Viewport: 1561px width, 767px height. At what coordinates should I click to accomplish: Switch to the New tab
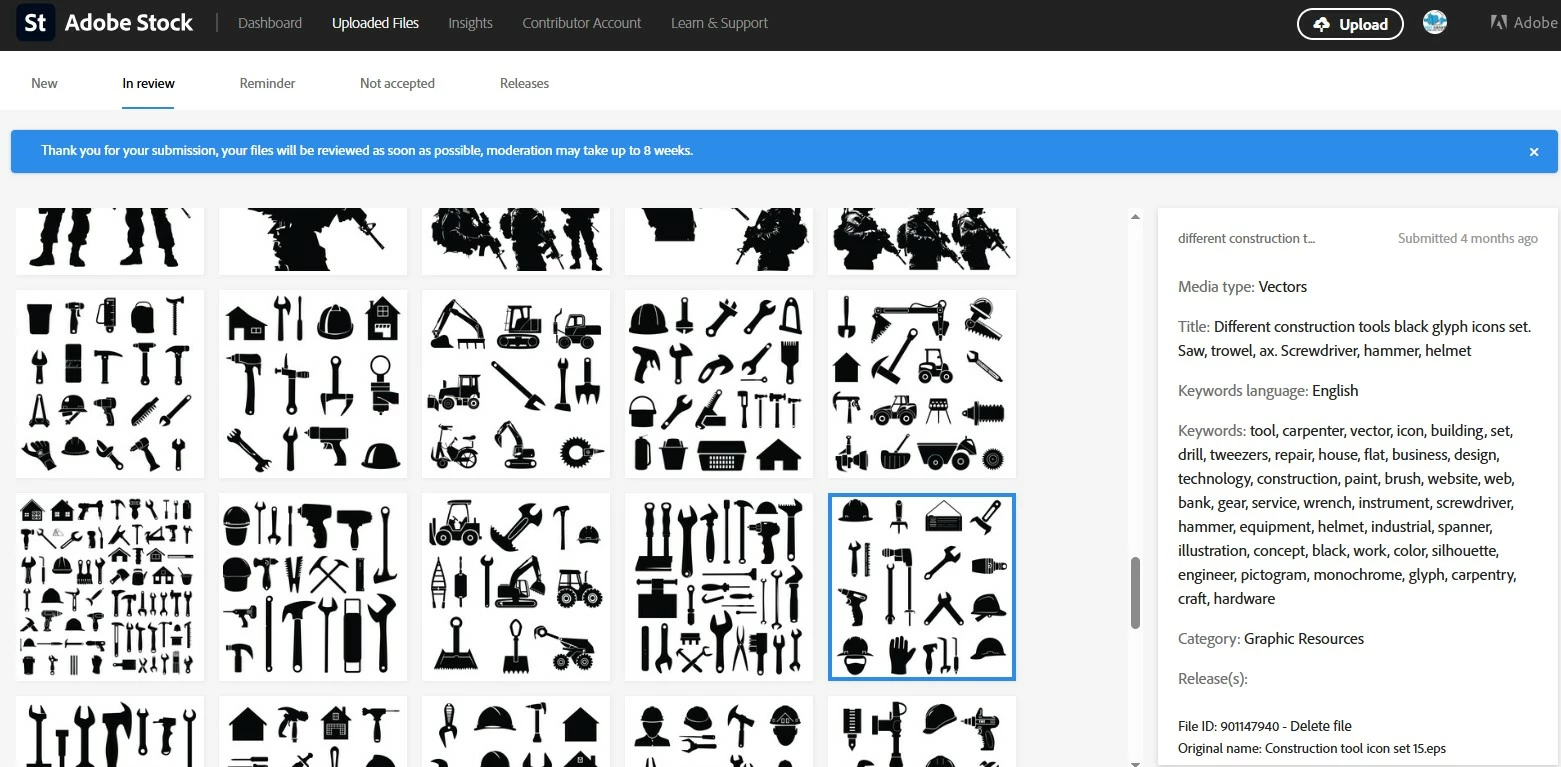coord(44,83)
